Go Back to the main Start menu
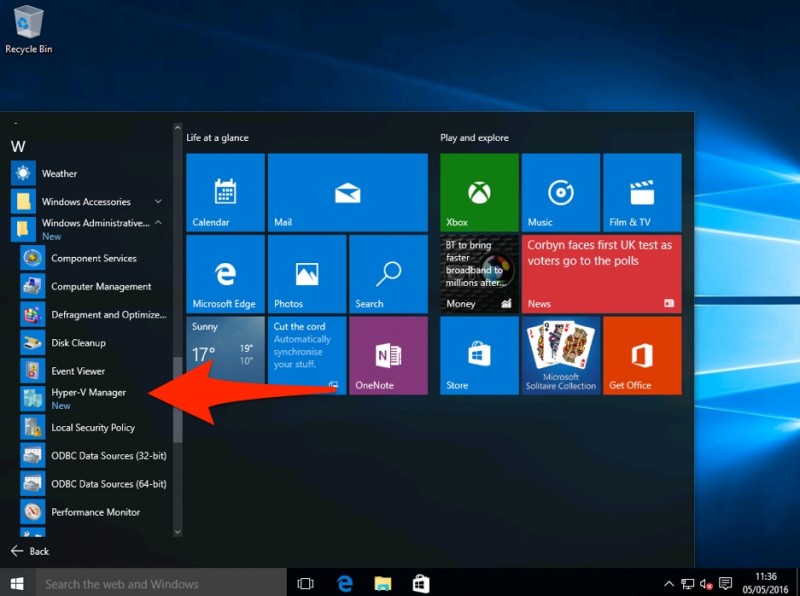This screenshot has height=596, width=800. [30, 551]
